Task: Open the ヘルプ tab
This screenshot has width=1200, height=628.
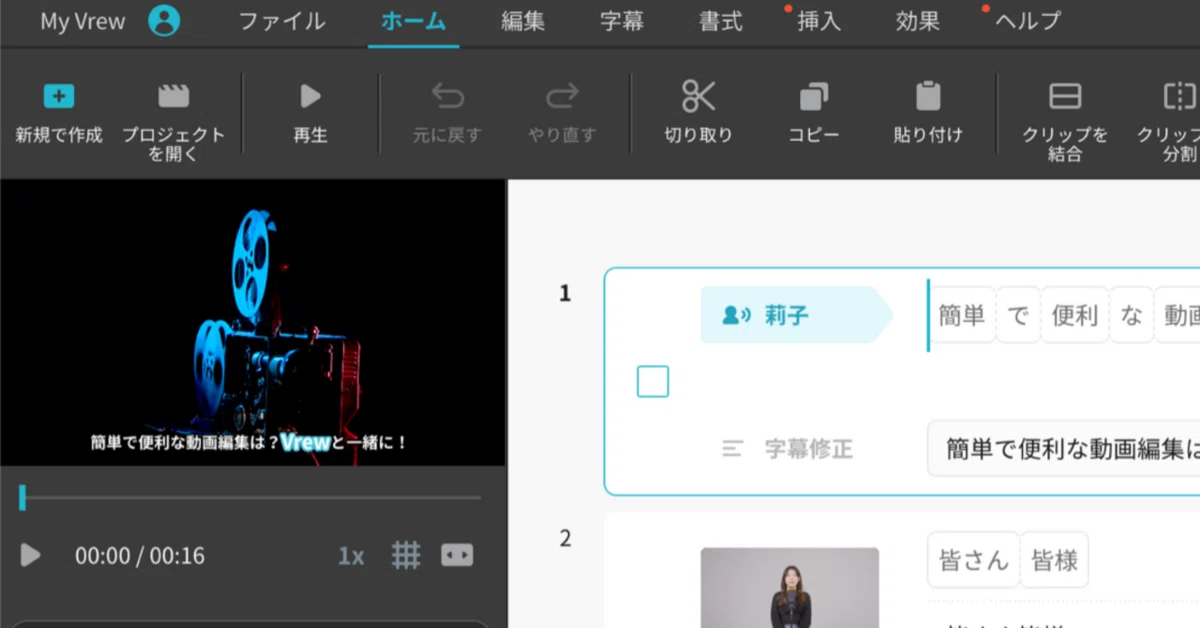Action: [x=1028, y=21]
